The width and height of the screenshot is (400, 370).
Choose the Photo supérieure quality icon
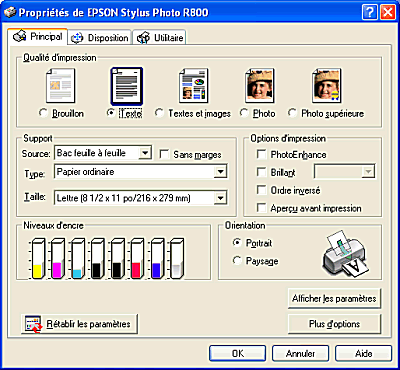coord(326,86)
